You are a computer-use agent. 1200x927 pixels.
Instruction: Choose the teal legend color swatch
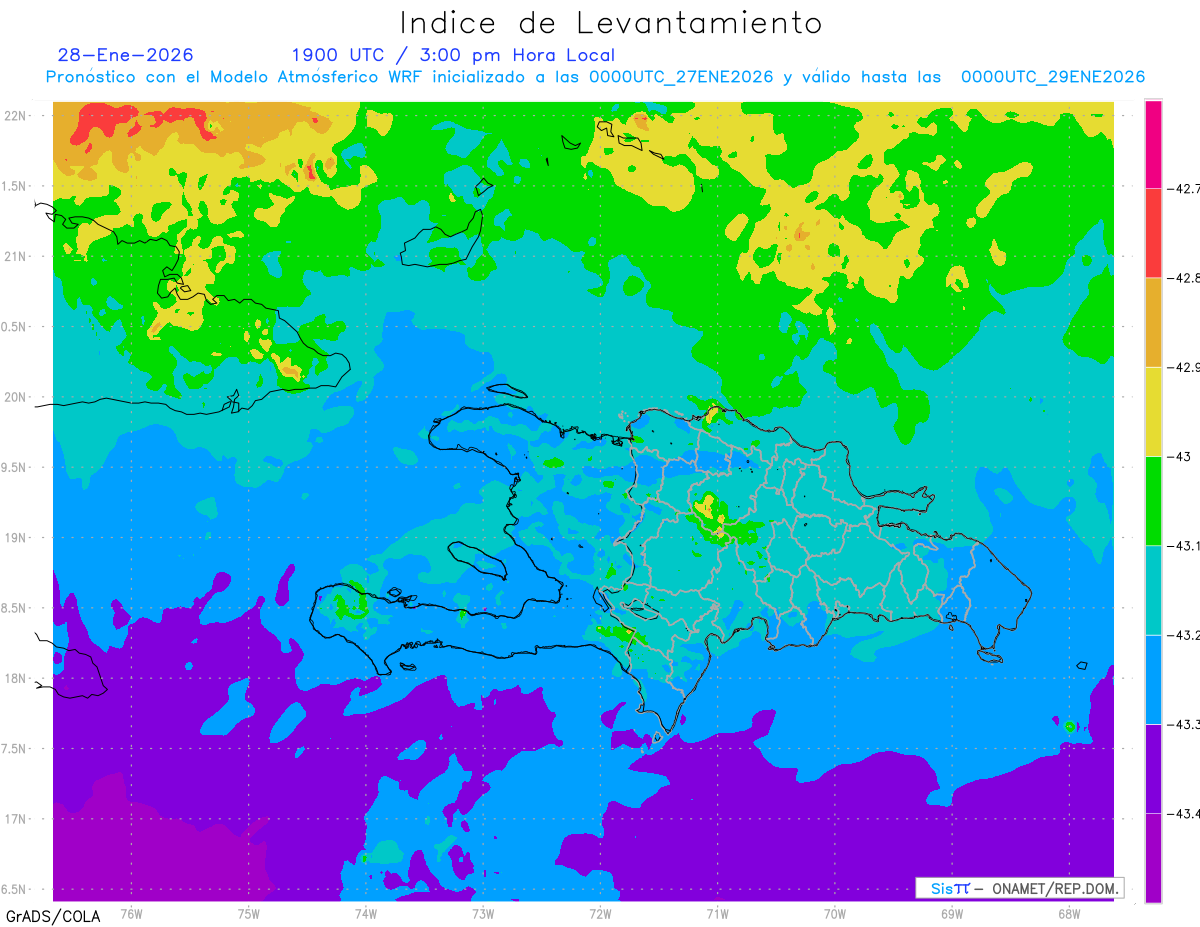(x=1153, y=589)
